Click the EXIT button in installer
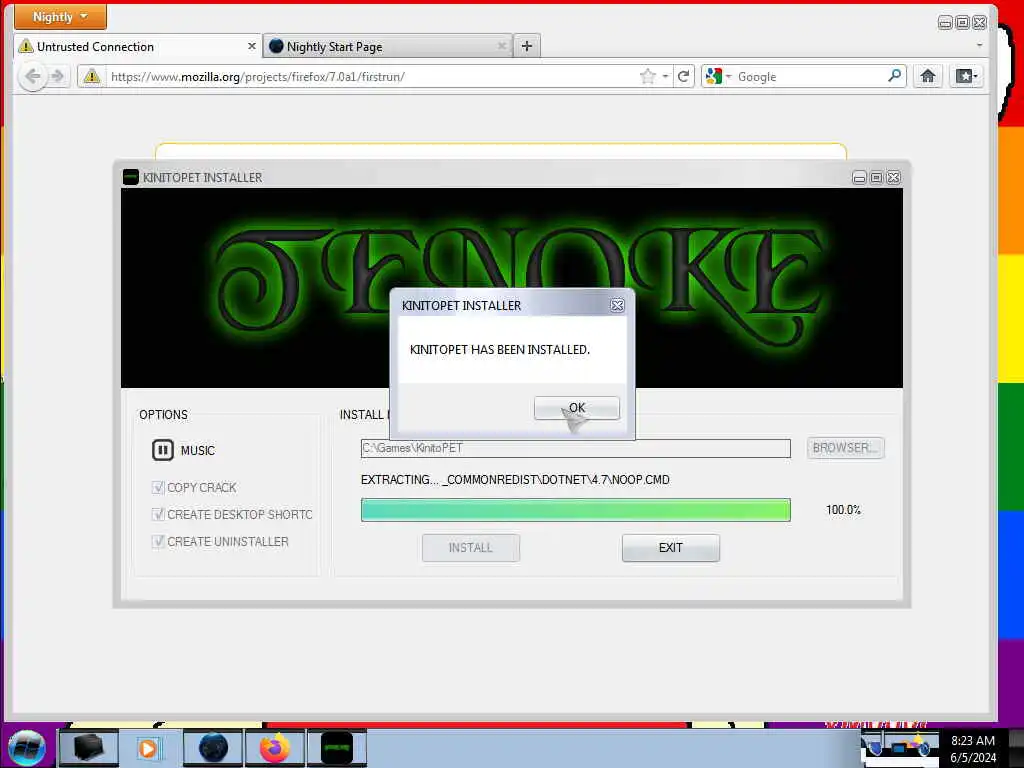This screenshot has width=1024, height=768. click(671, 548)
